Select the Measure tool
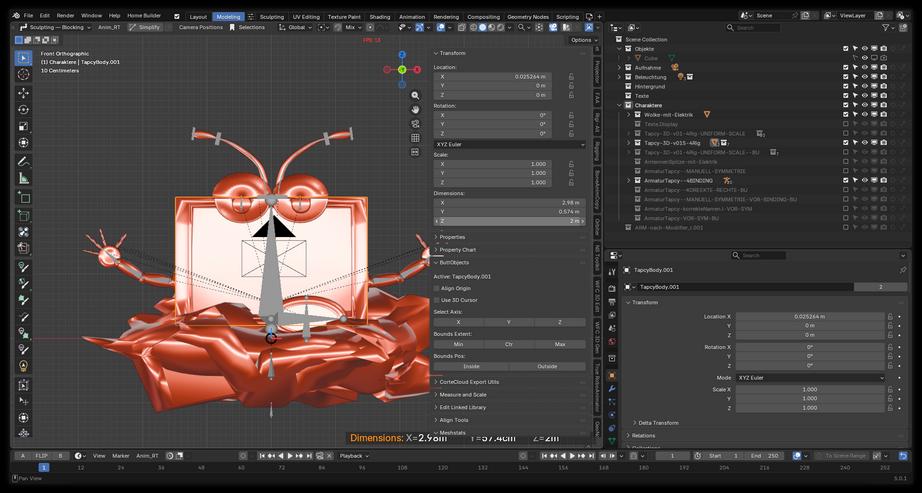 click(23, 178)
